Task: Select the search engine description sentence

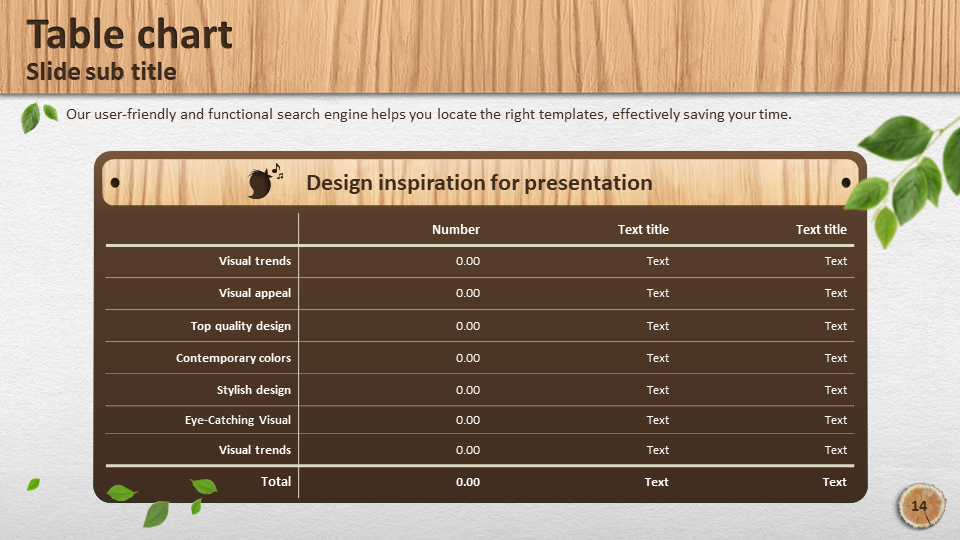Action: coord(428,114)
